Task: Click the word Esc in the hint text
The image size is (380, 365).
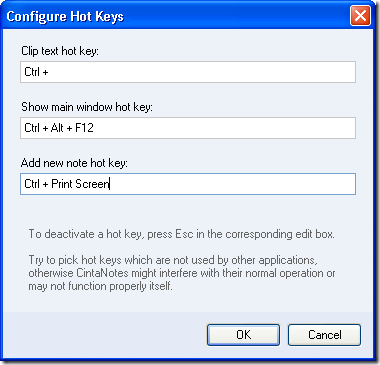Action: (x=184, y=234)
